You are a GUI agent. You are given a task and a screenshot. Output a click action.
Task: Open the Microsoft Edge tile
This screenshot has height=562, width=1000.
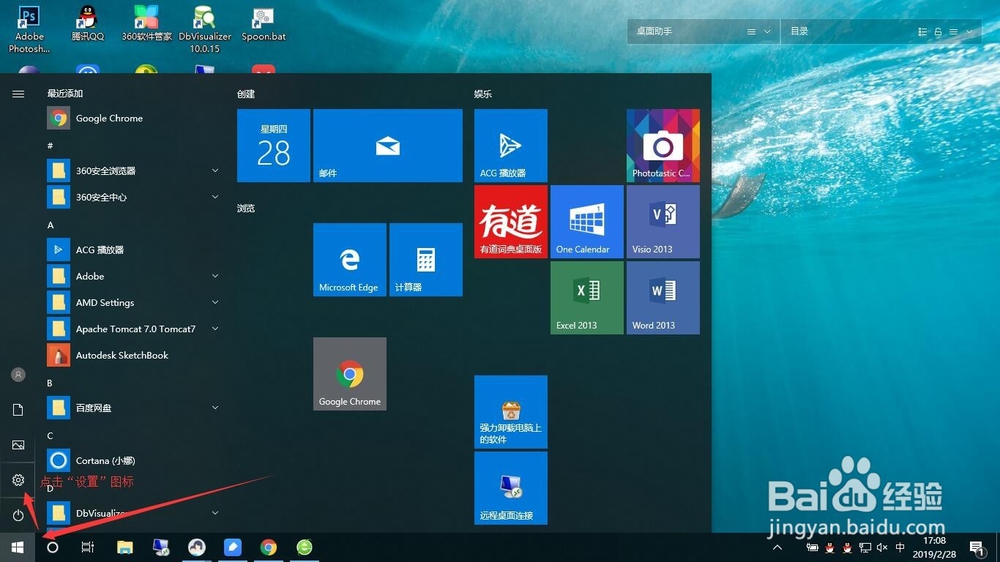(349, 260)
